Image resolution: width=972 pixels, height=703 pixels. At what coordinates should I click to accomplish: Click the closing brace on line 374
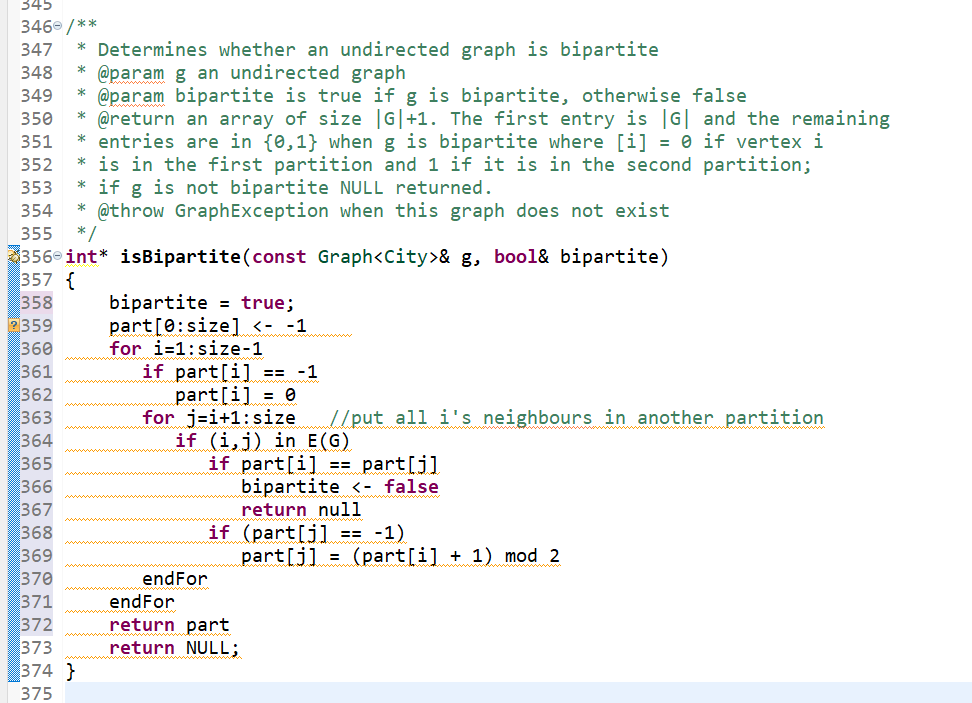68,670
